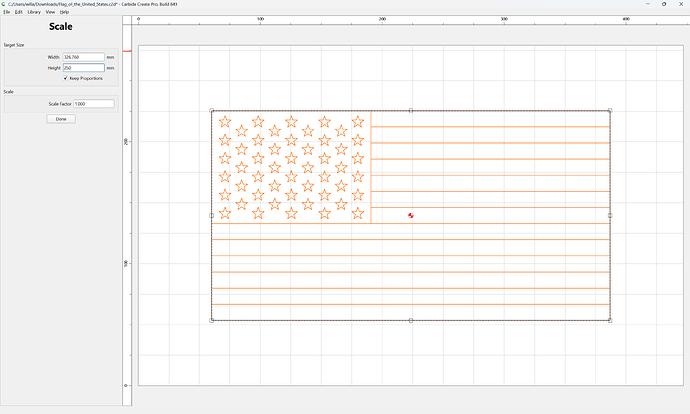The height and width of the screenshot is (414, 690).
Task: Open the File menu
Action: pyautogui.click(x=7, y=12)
